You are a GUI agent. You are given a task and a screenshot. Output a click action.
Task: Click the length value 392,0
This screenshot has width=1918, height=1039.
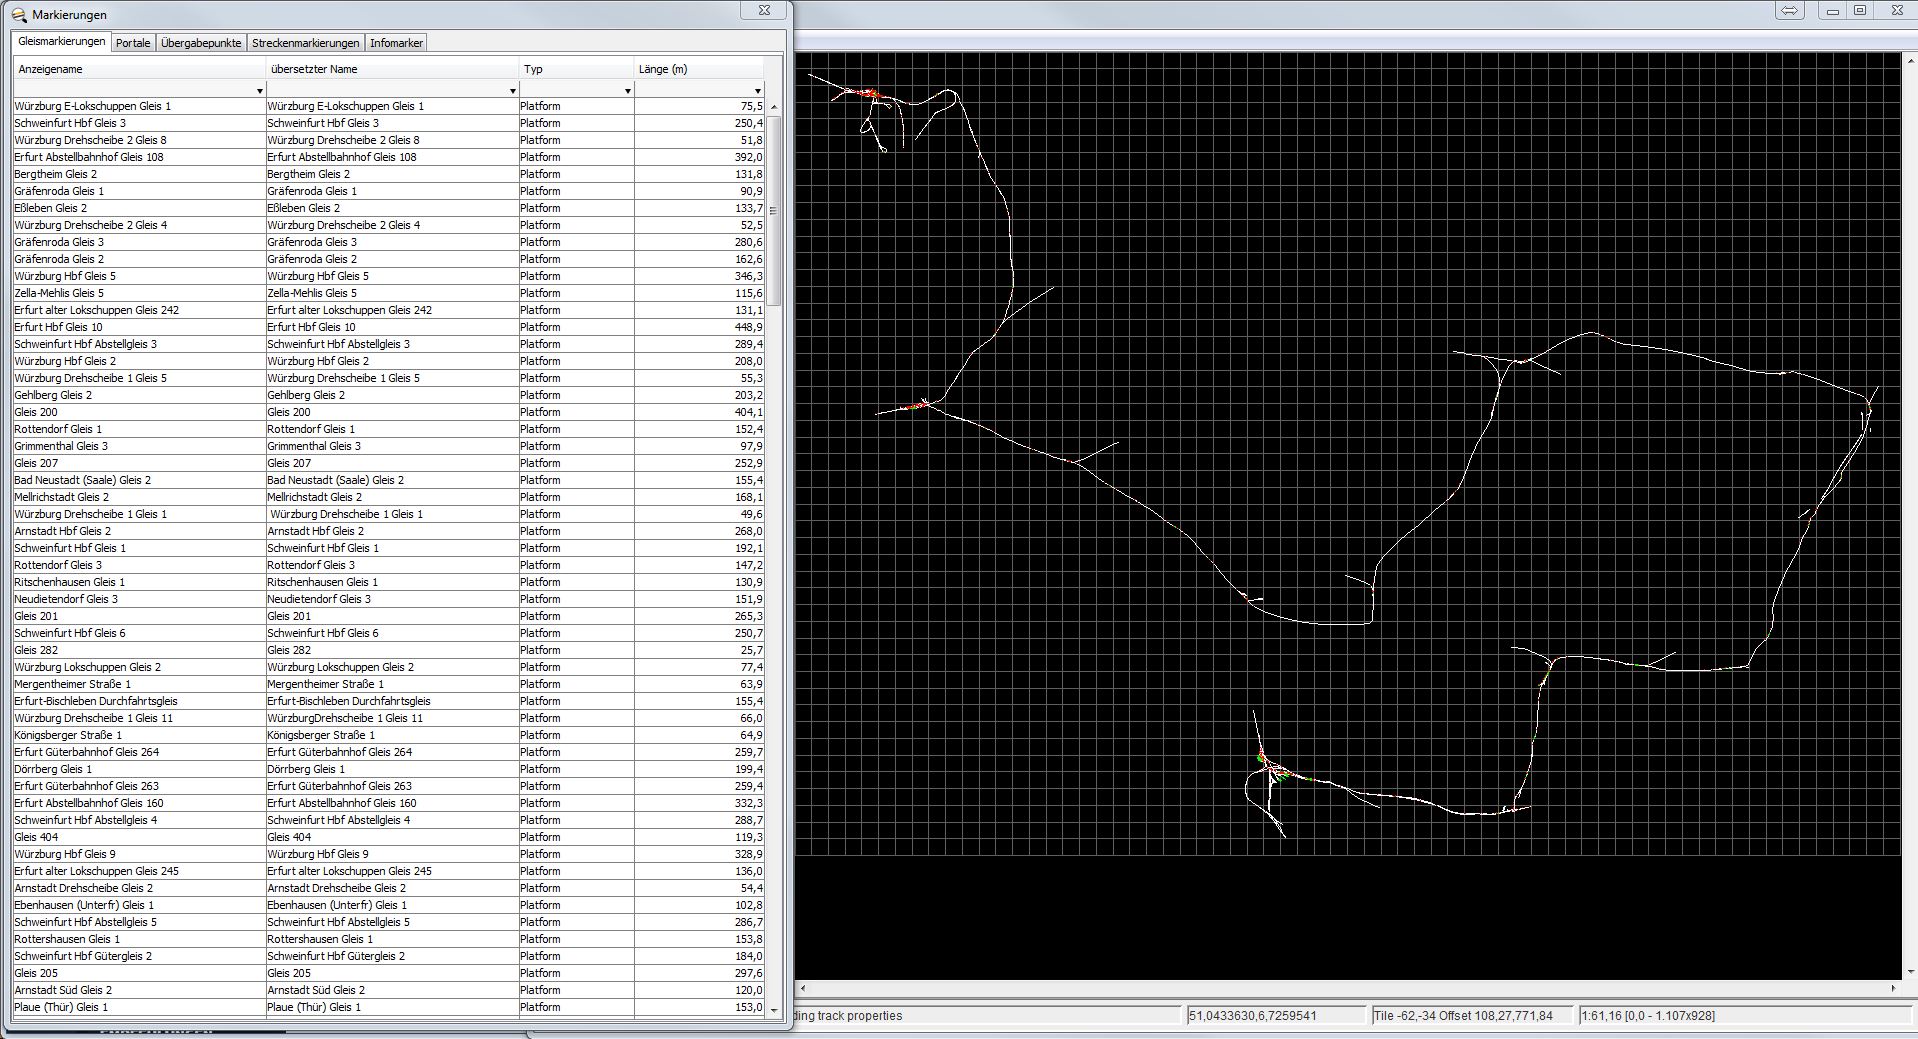(748, 157)
